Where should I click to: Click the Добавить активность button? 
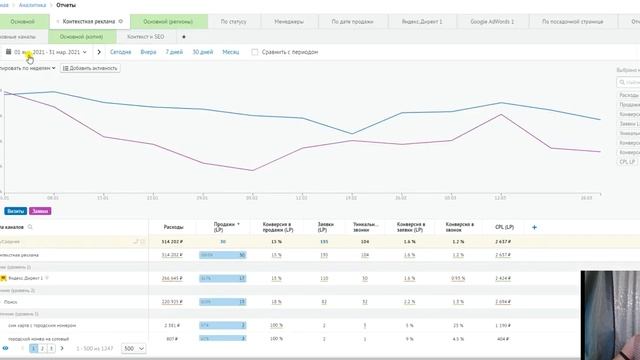click(90, 68)
